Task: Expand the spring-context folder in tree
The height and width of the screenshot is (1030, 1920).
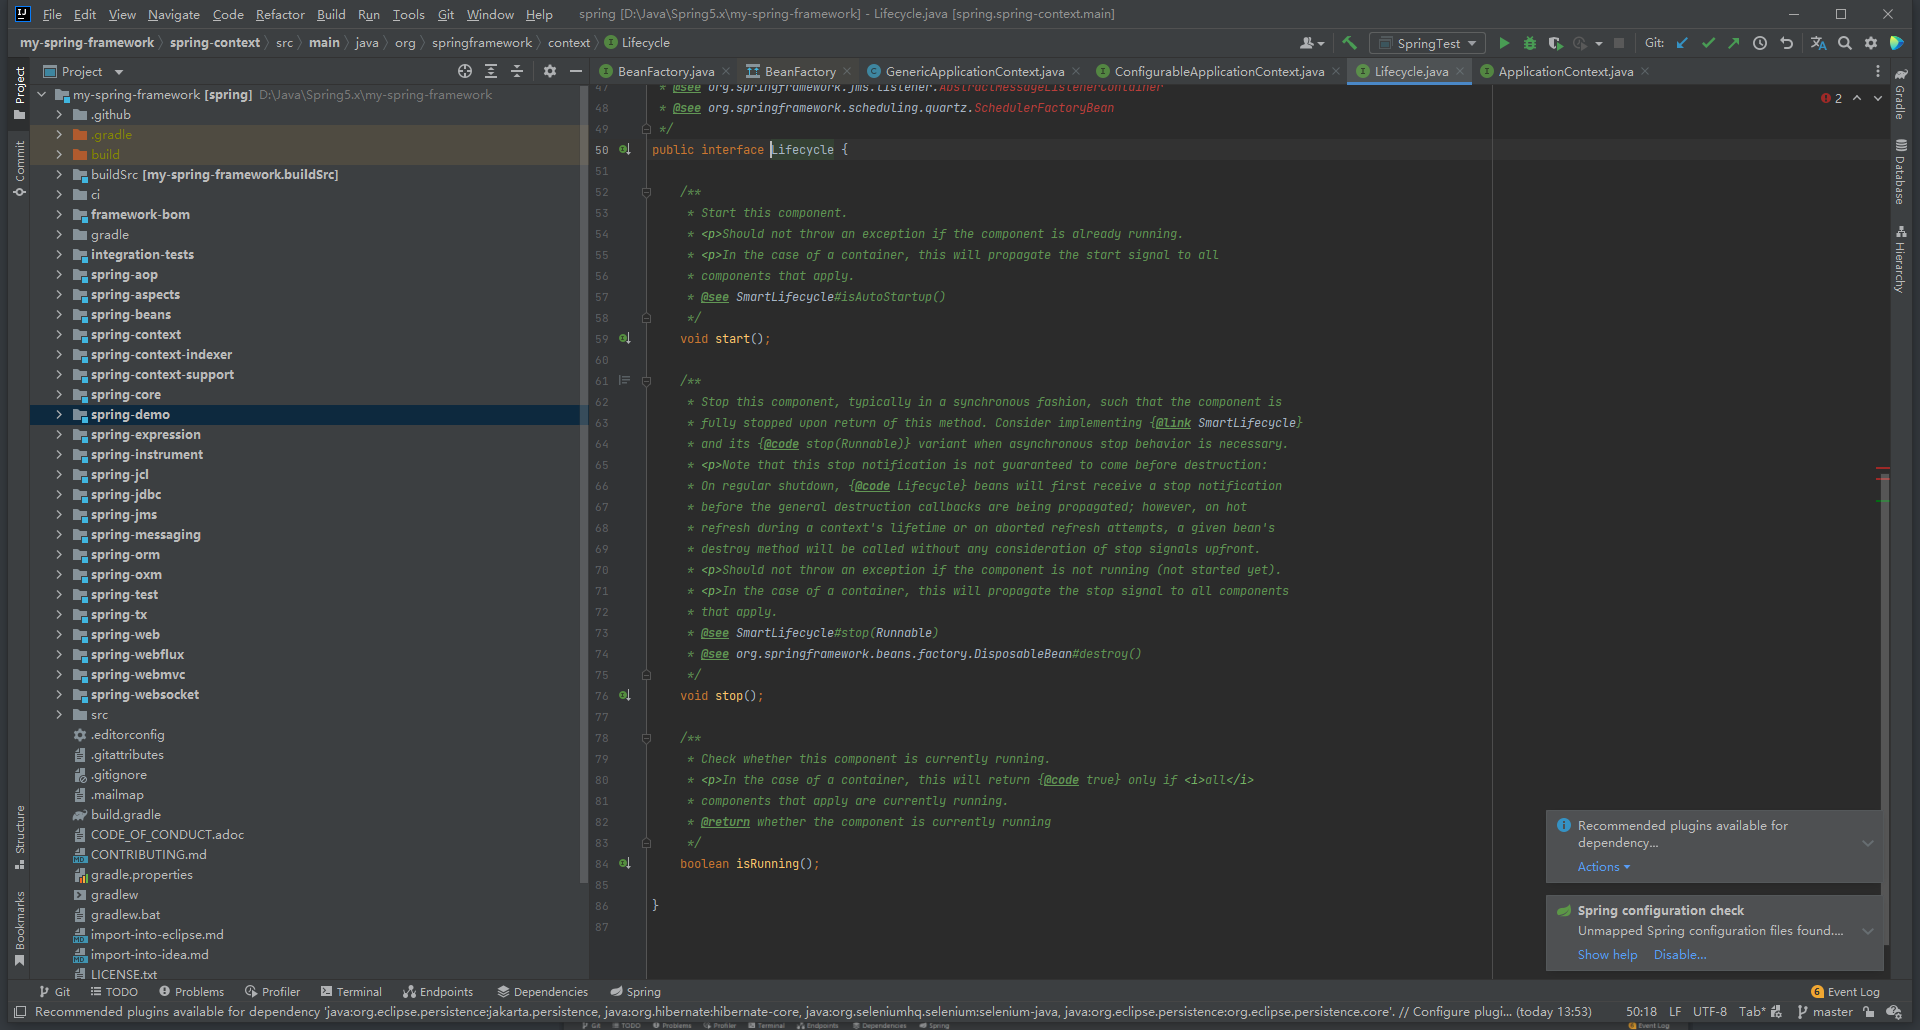Action: (x=59, y=334)
